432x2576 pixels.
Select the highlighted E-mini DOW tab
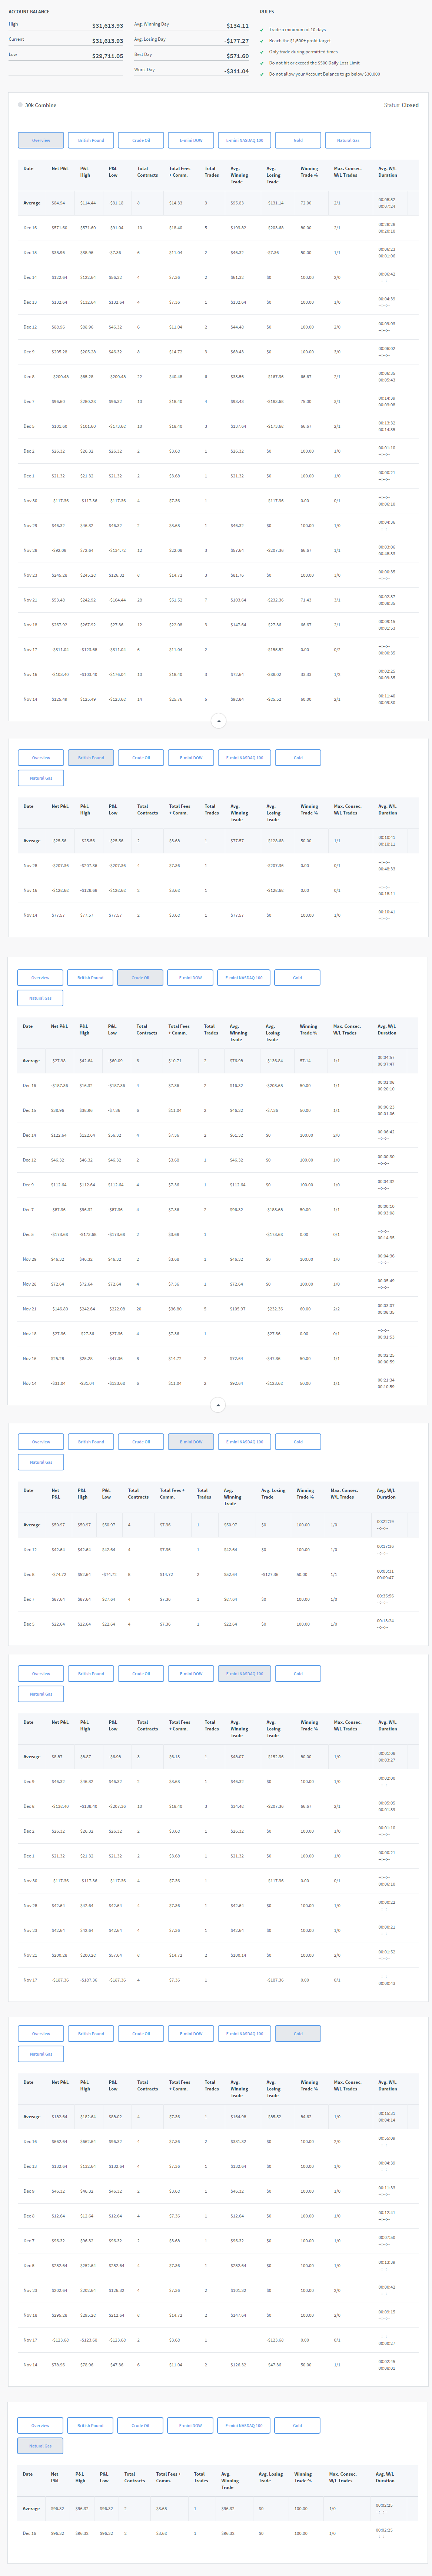coord(190,1441)
